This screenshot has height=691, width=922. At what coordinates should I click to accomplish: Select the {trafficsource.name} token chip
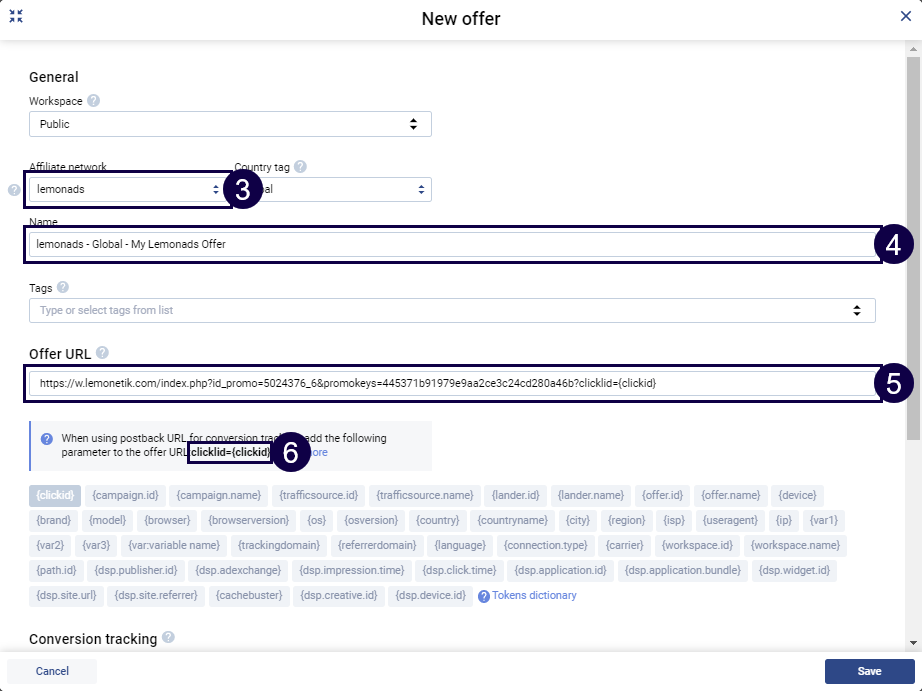[x=424, y=495]
